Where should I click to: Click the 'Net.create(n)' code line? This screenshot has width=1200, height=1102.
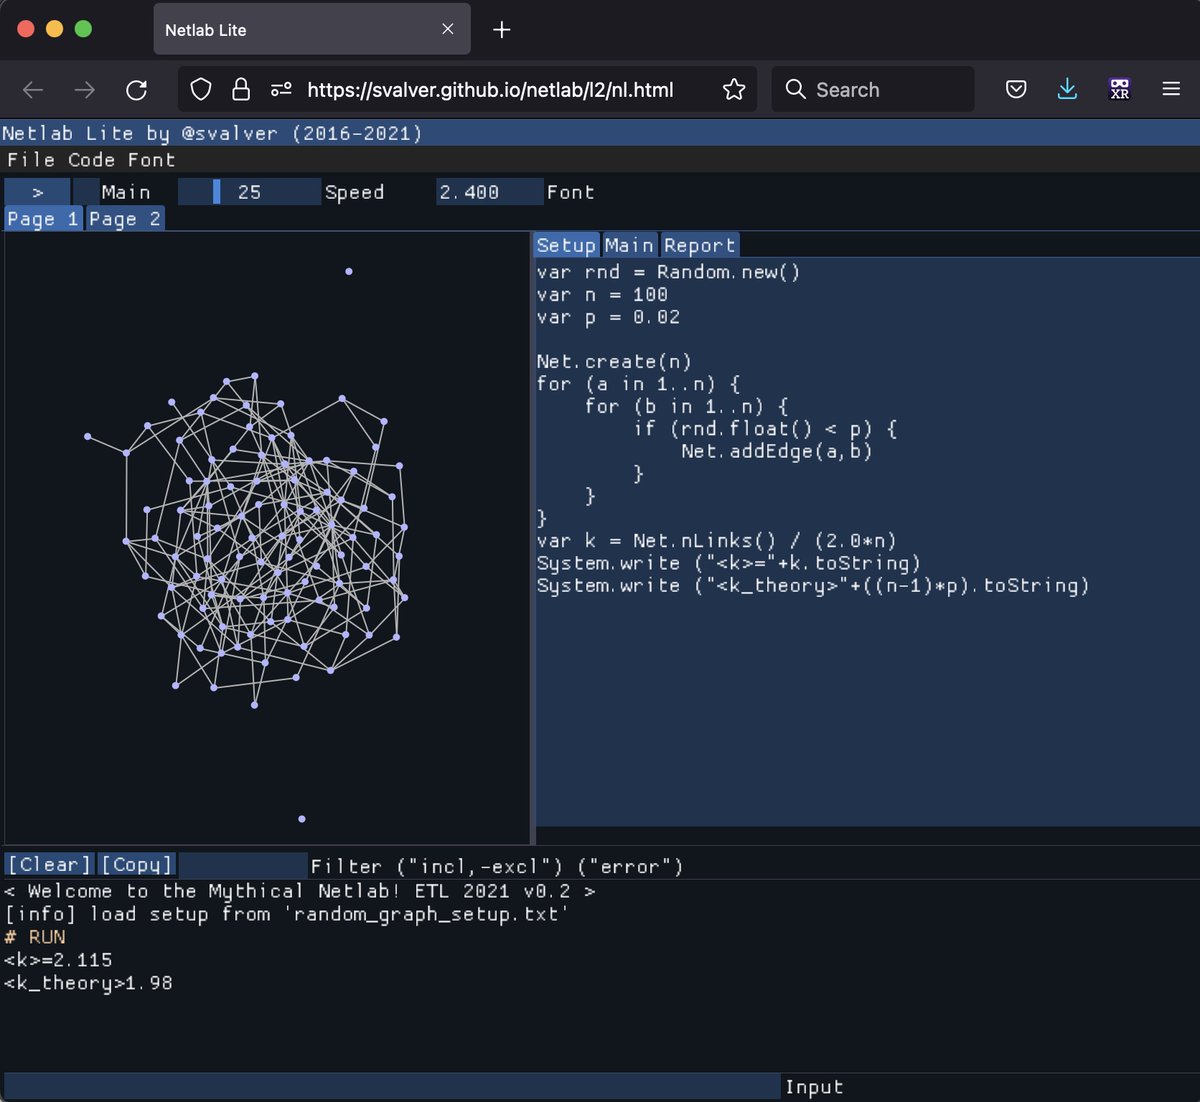pyautogui.click(x=614, y=362)
